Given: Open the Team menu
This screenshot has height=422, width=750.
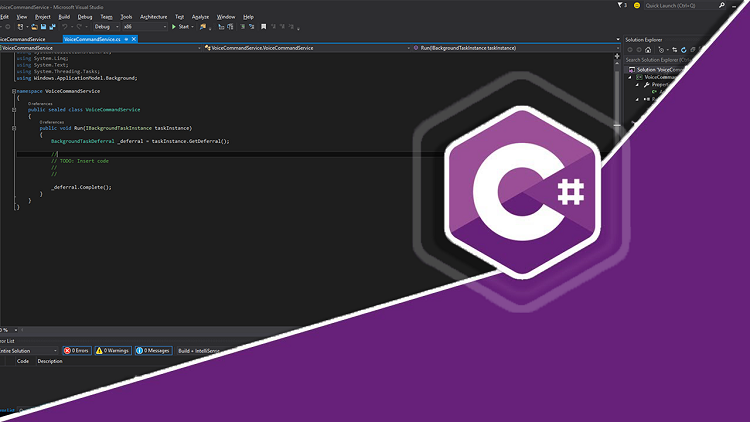Looking at the screenshot, I should click(106, 17).
